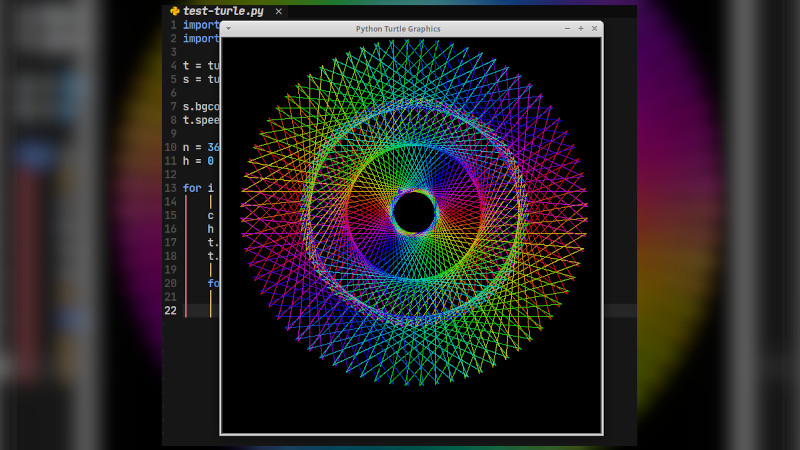Click line number 13 in the gutter
Screen dimensions: 800x450
(x=170, y=188)
